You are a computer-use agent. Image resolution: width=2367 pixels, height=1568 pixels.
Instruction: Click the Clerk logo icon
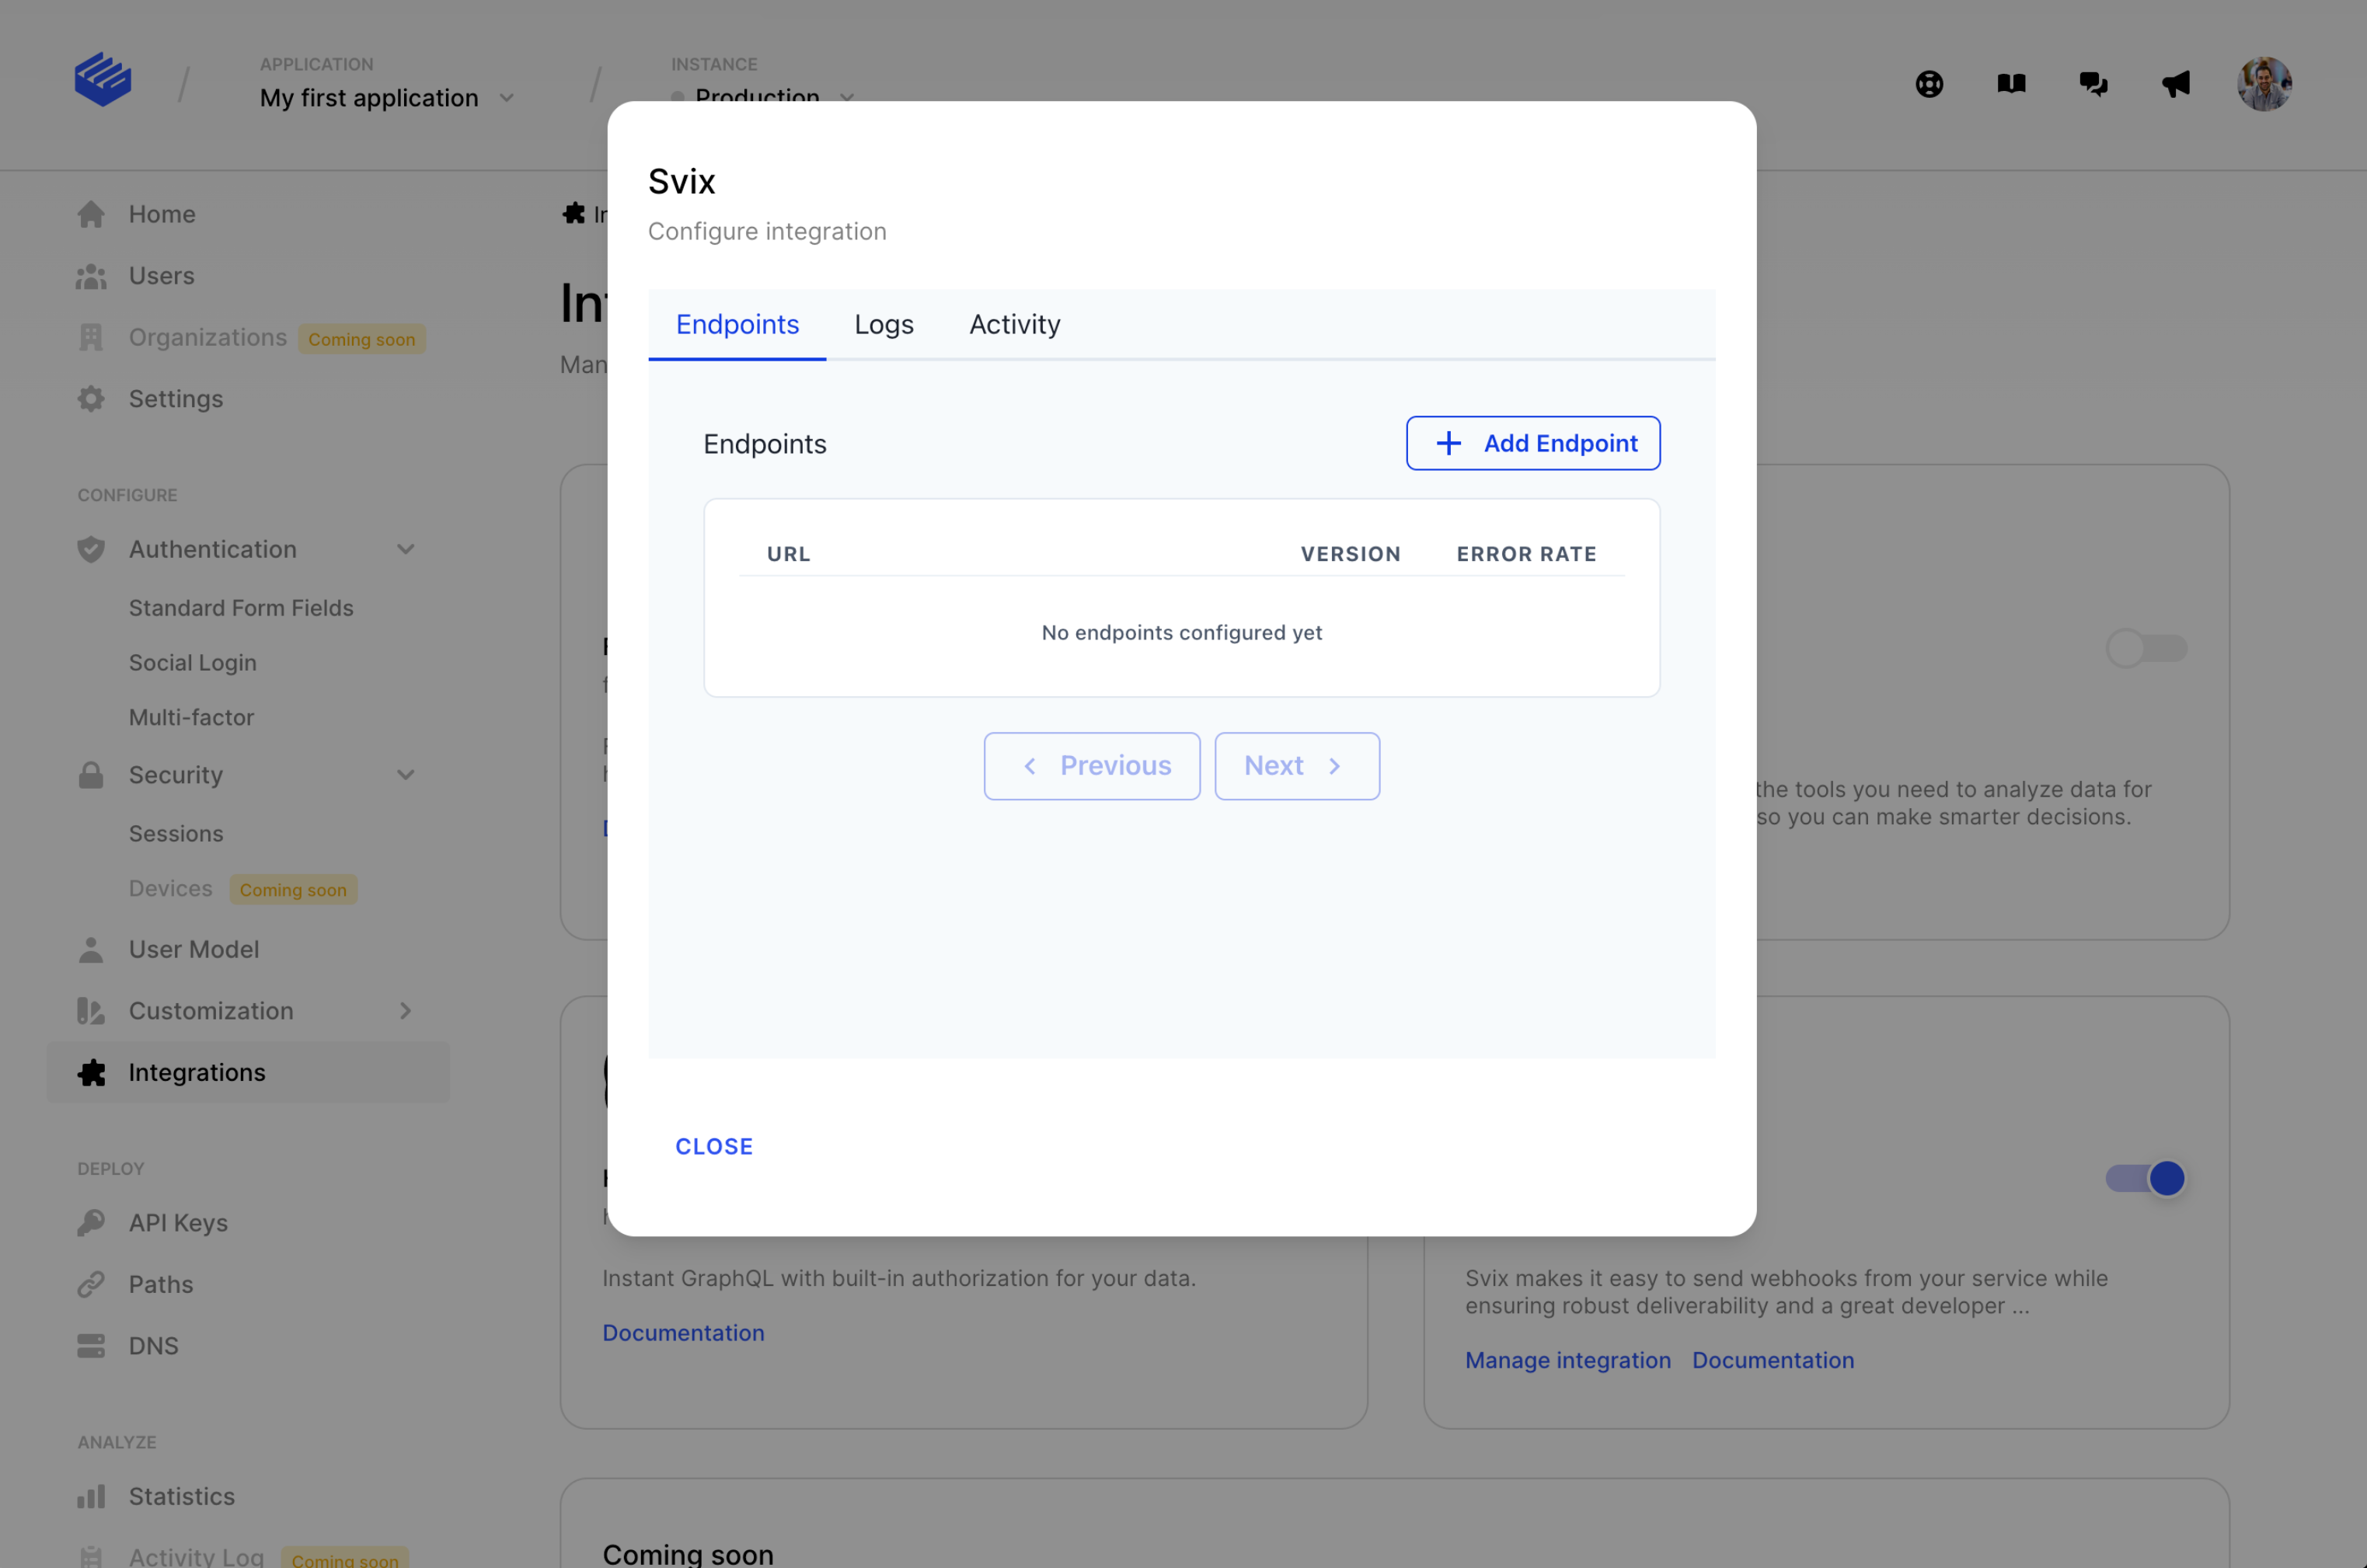coord(103,80)
